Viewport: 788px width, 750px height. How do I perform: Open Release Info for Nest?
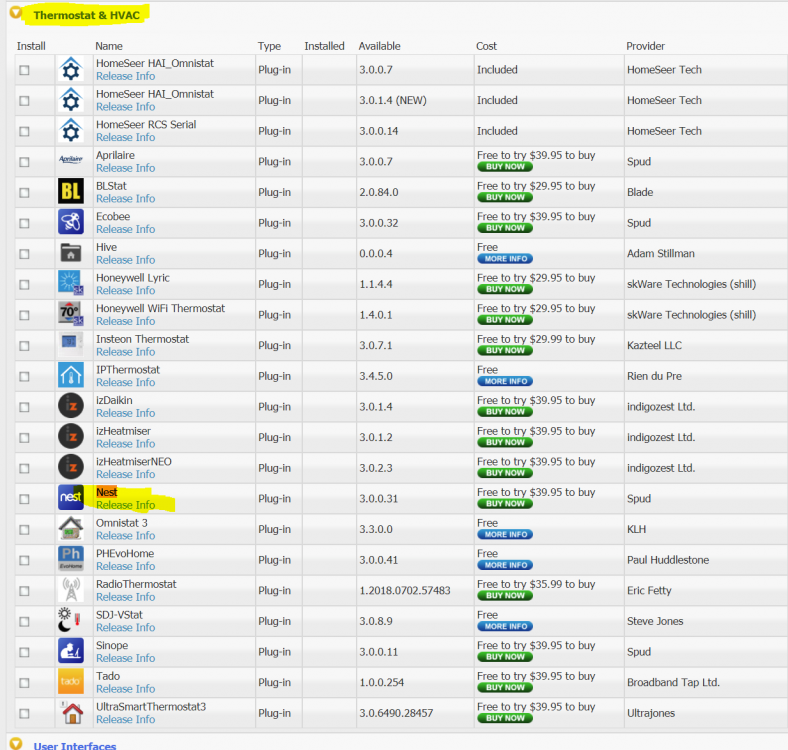coord(125,505)
